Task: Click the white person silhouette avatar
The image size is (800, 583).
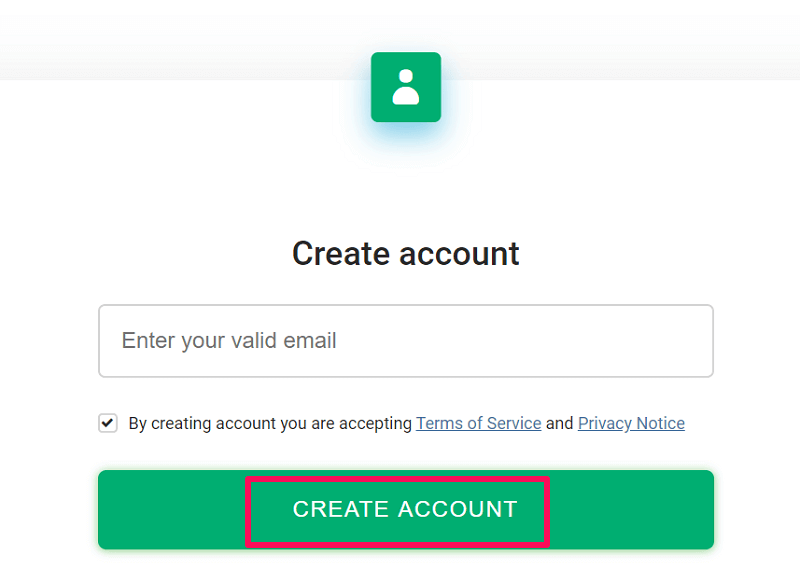Action: (405, 87)
